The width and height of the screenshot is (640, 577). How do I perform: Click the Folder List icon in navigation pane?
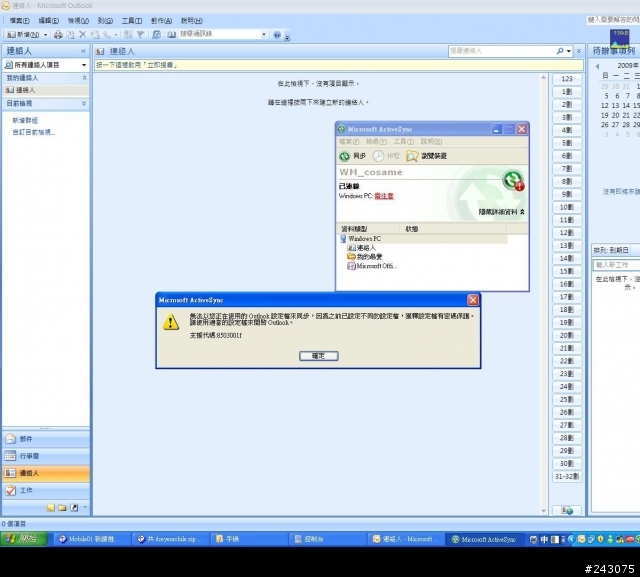pos(62,508)
